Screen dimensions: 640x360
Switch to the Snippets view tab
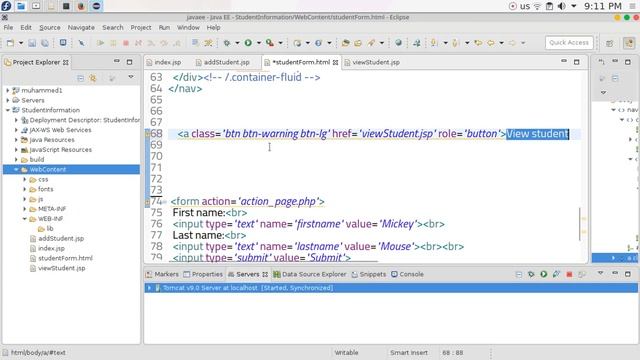[369, 274]
